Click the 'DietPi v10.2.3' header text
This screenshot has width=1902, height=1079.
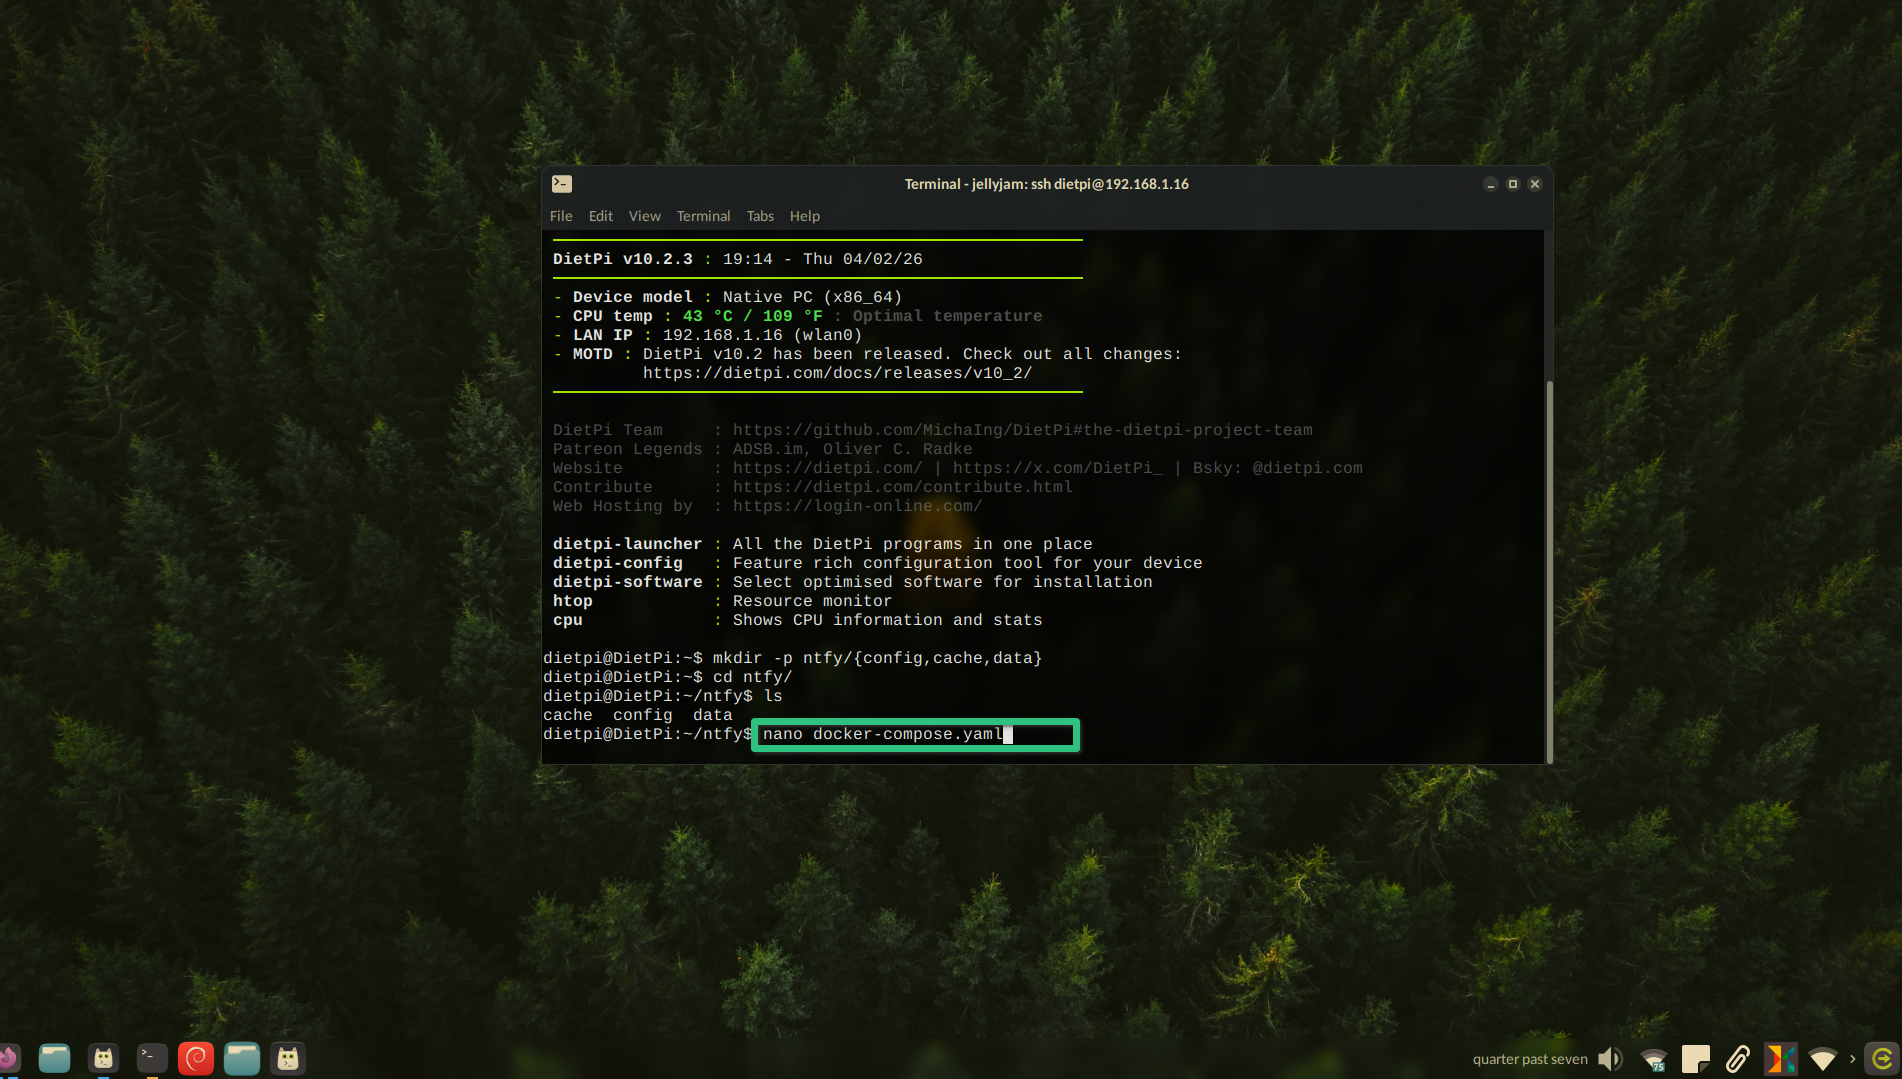pyautogui.click(x=622, y=259)
